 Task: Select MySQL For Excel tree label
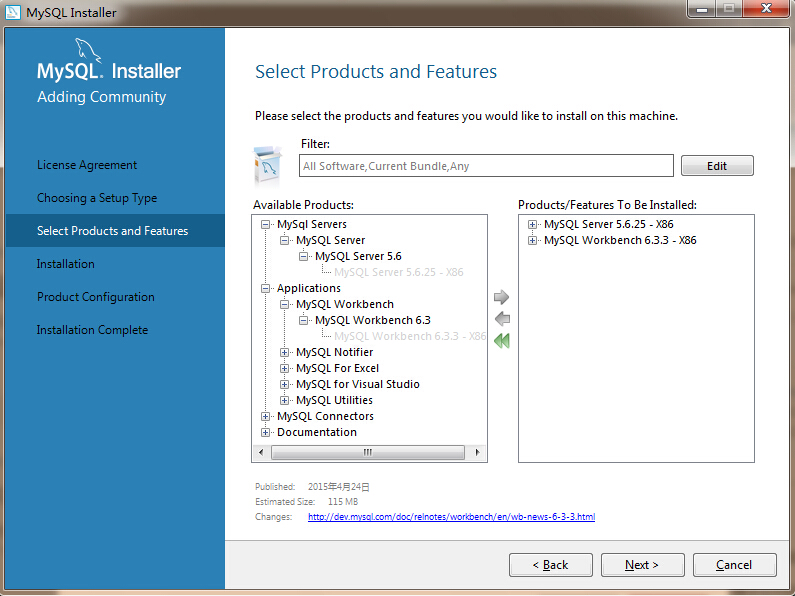[338, 368]
